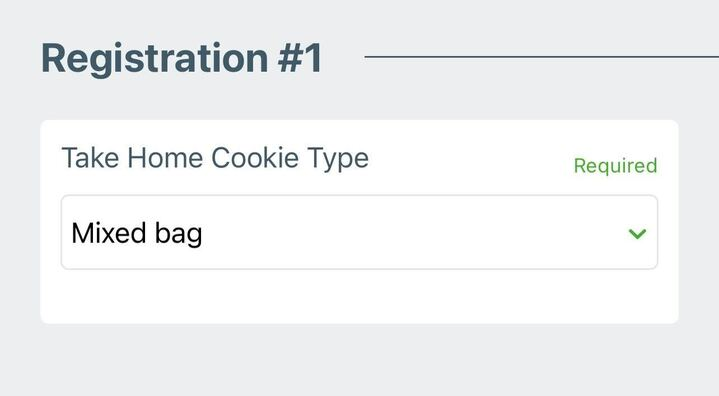Click the green chevron down arrow
Viewport: 719px width, 396px height.
[637, 234]
